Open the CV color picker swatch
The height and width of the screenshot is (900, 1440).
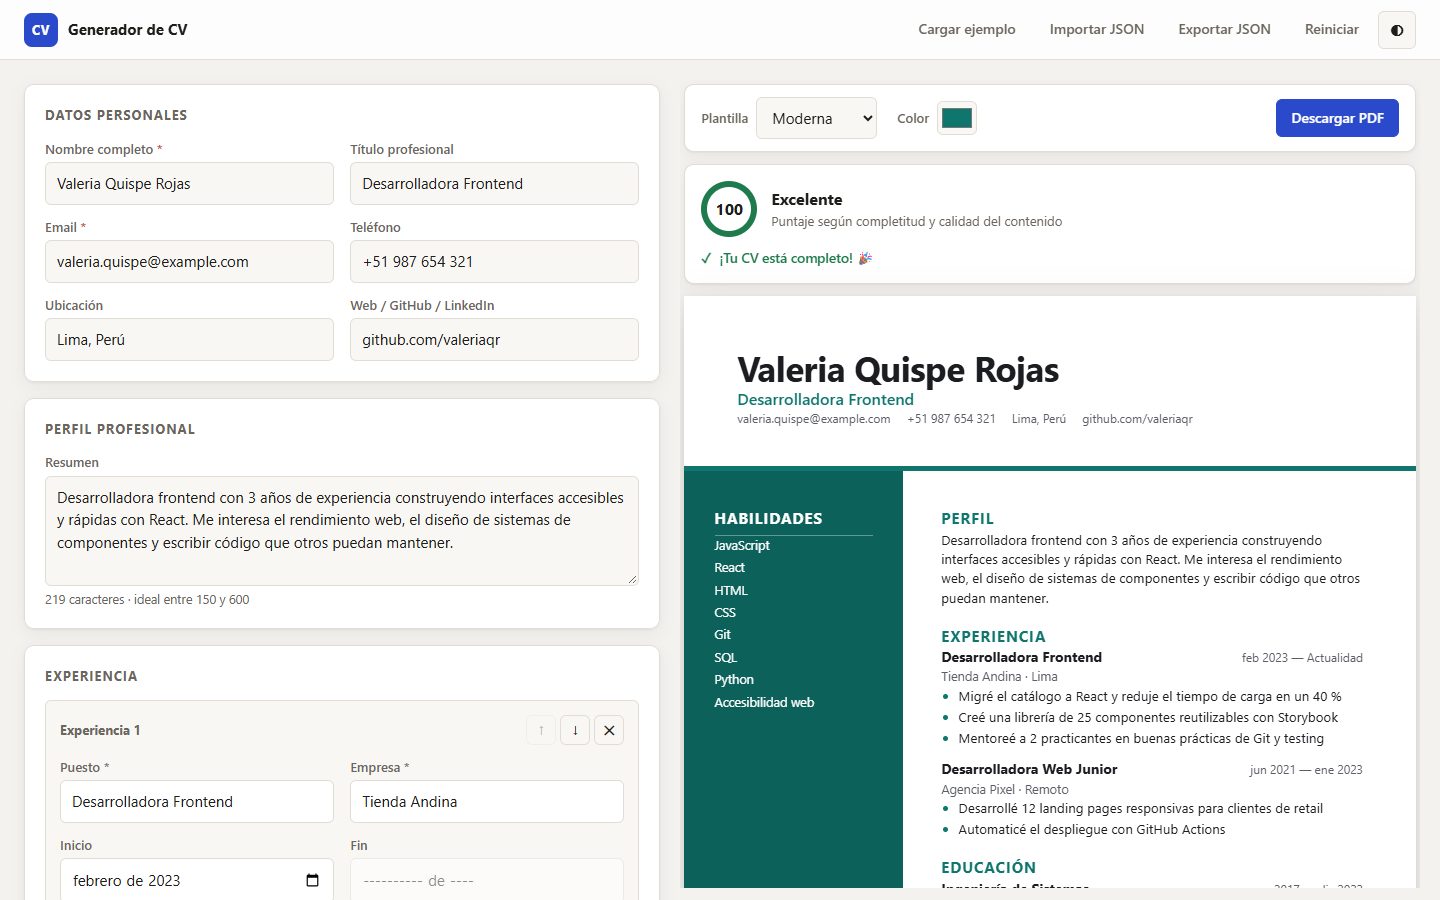tap(957, 118)
